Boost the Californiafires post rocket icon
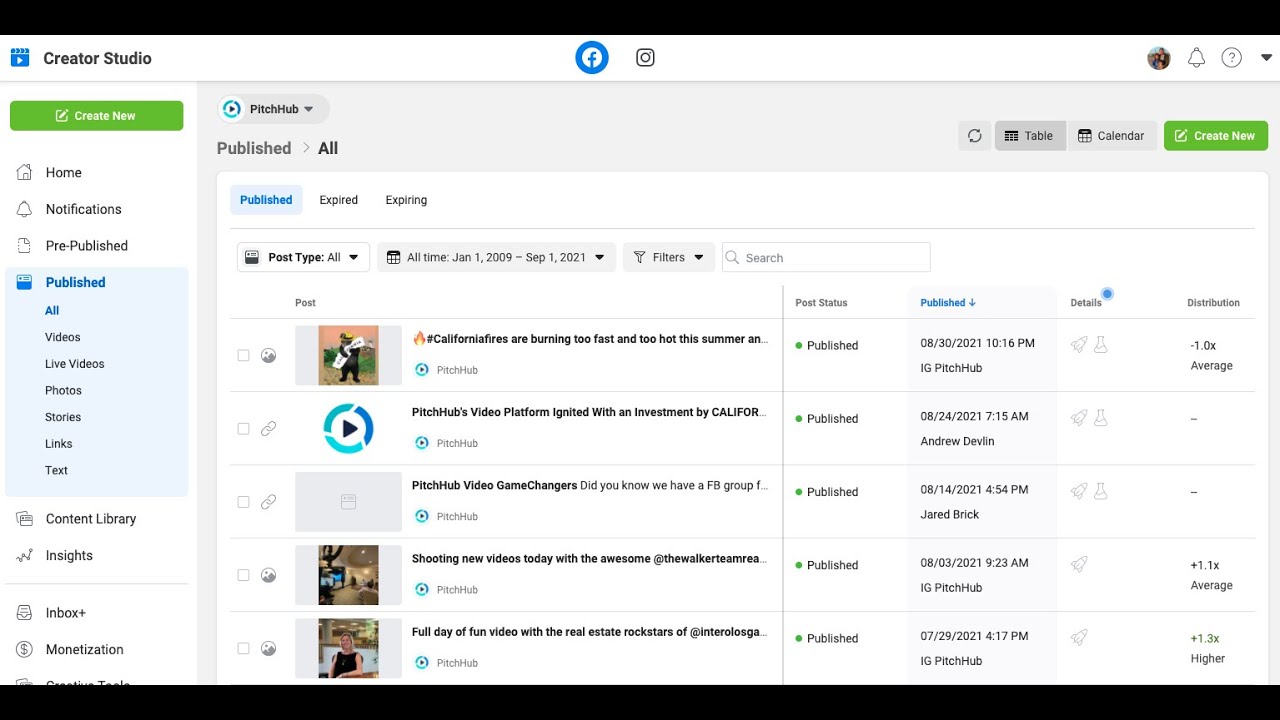 pyautogui.click(x=1079, y=345)
